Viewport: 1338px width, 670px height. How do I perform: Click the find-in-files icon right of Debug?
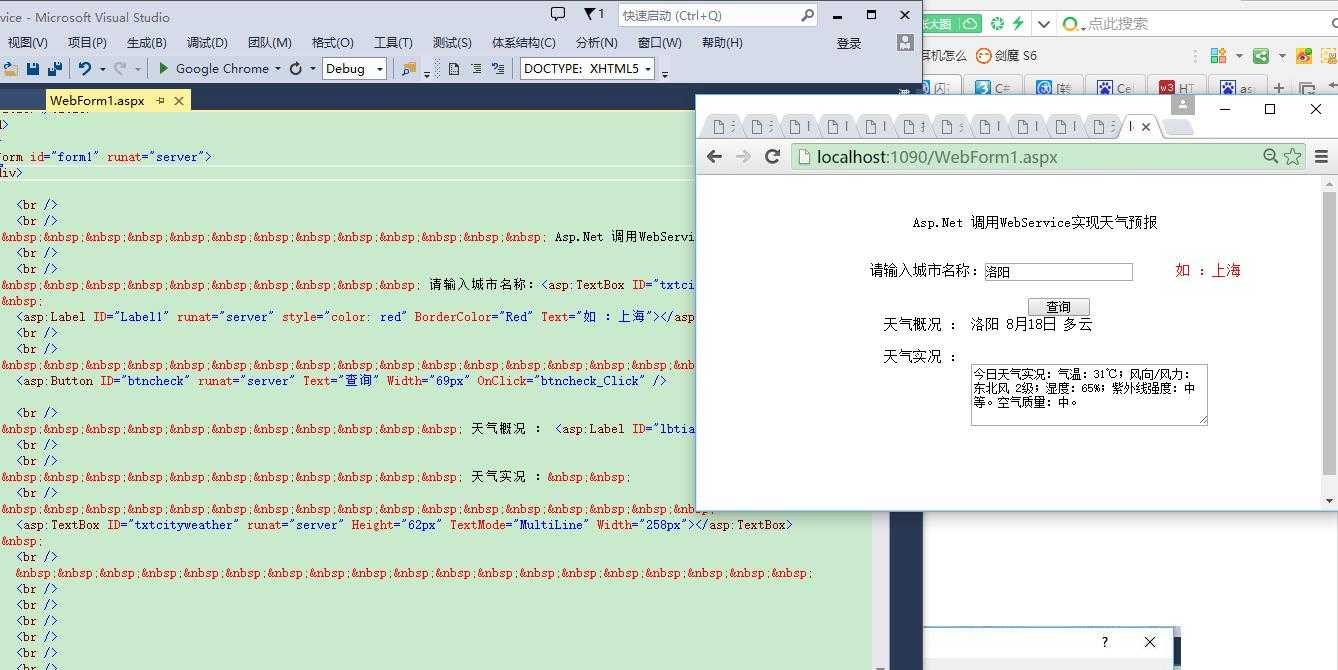[x=408, y=69]
